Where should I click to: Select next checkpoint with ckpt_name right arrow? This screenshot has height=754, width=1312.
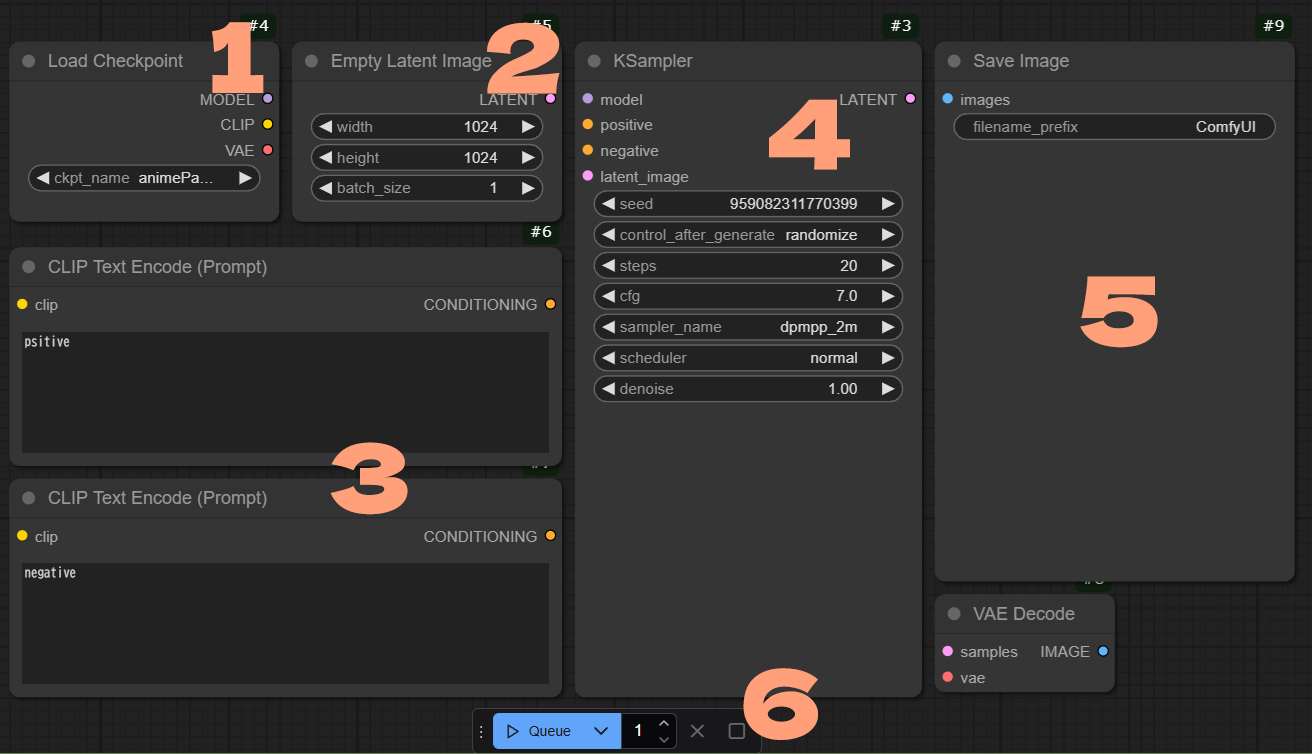pyautogui.click(x=245, y=178)
